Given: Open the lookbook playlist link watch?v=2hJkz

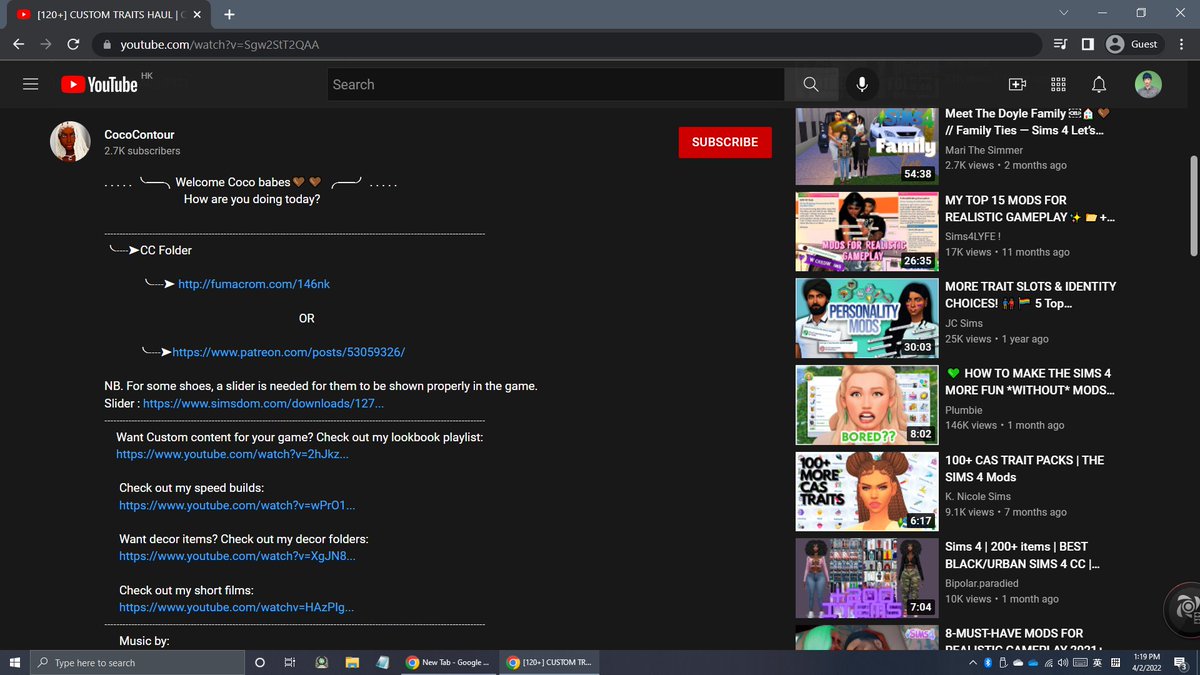Looking at the screenshot, I should click(x=232, y=454).
